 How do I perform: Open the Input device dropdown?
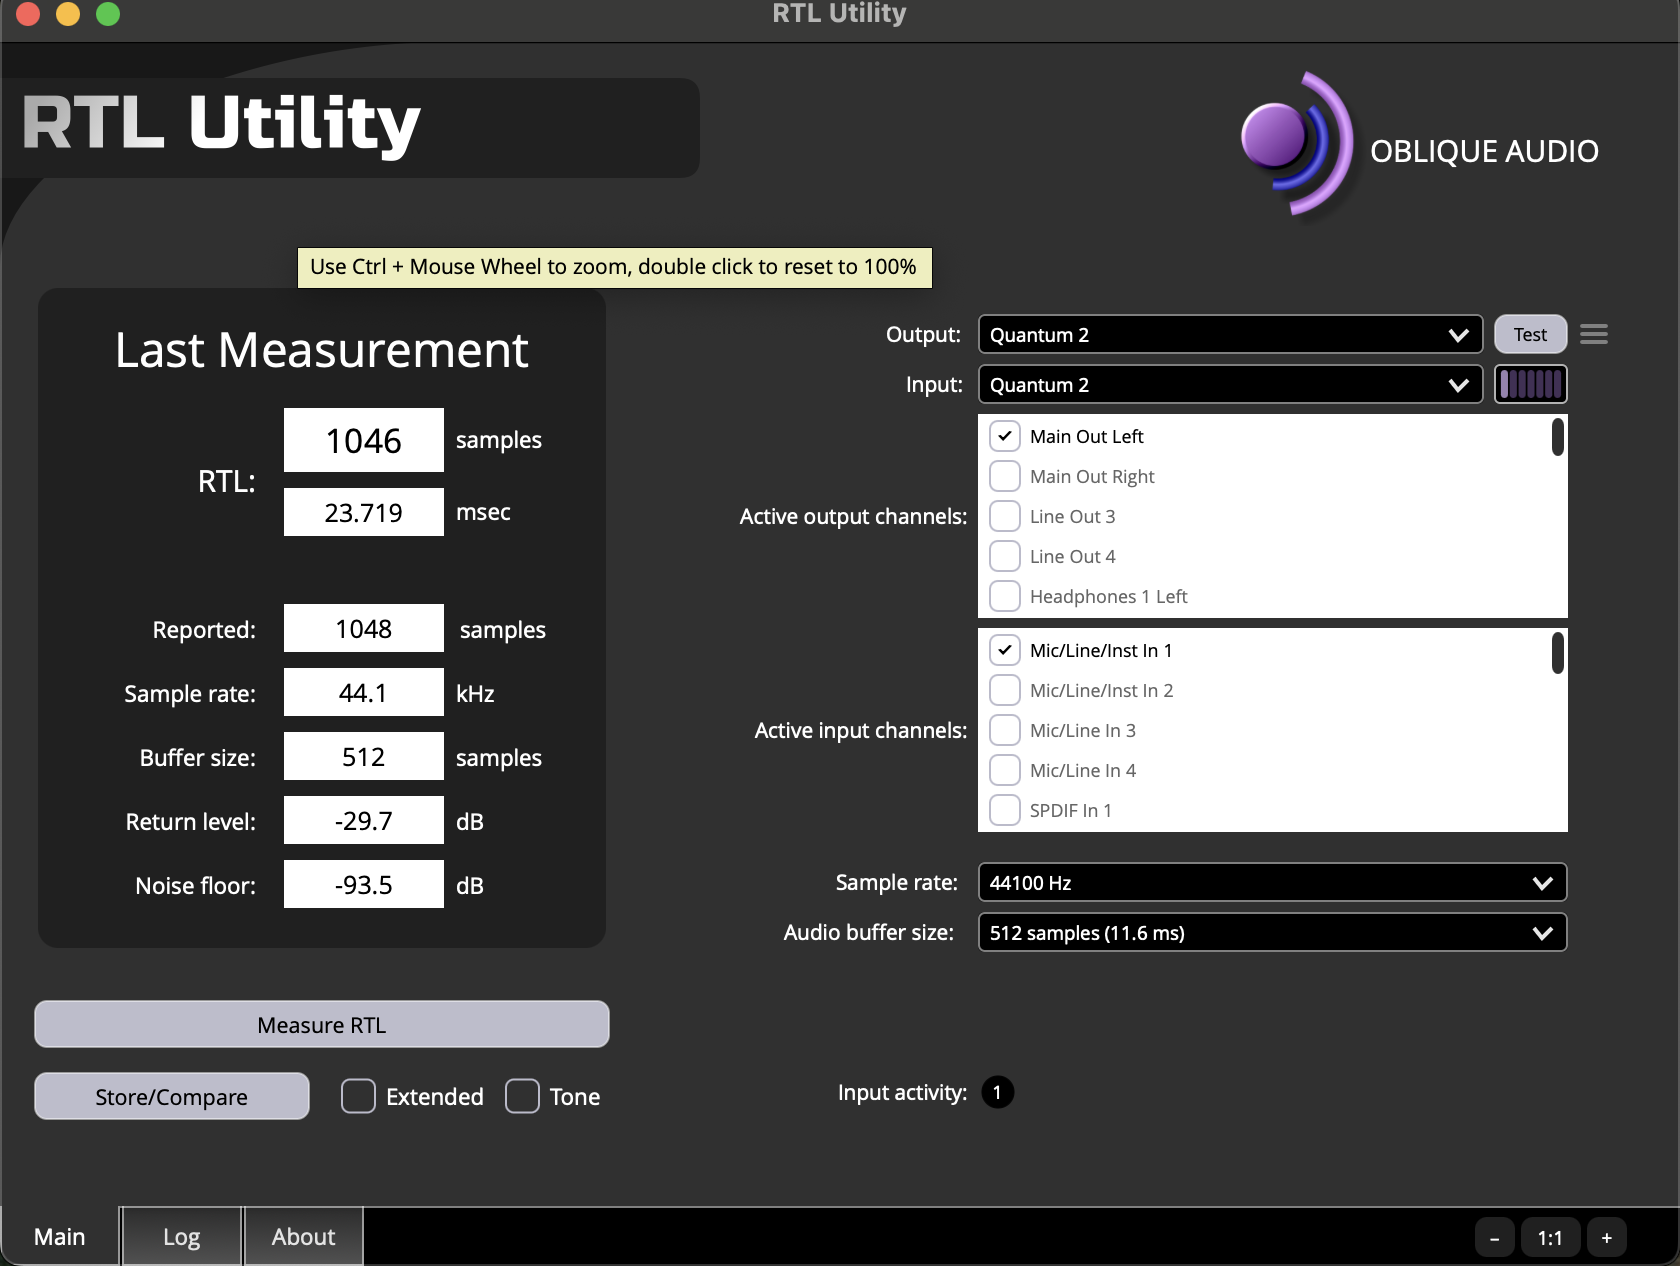point(1230,384)
